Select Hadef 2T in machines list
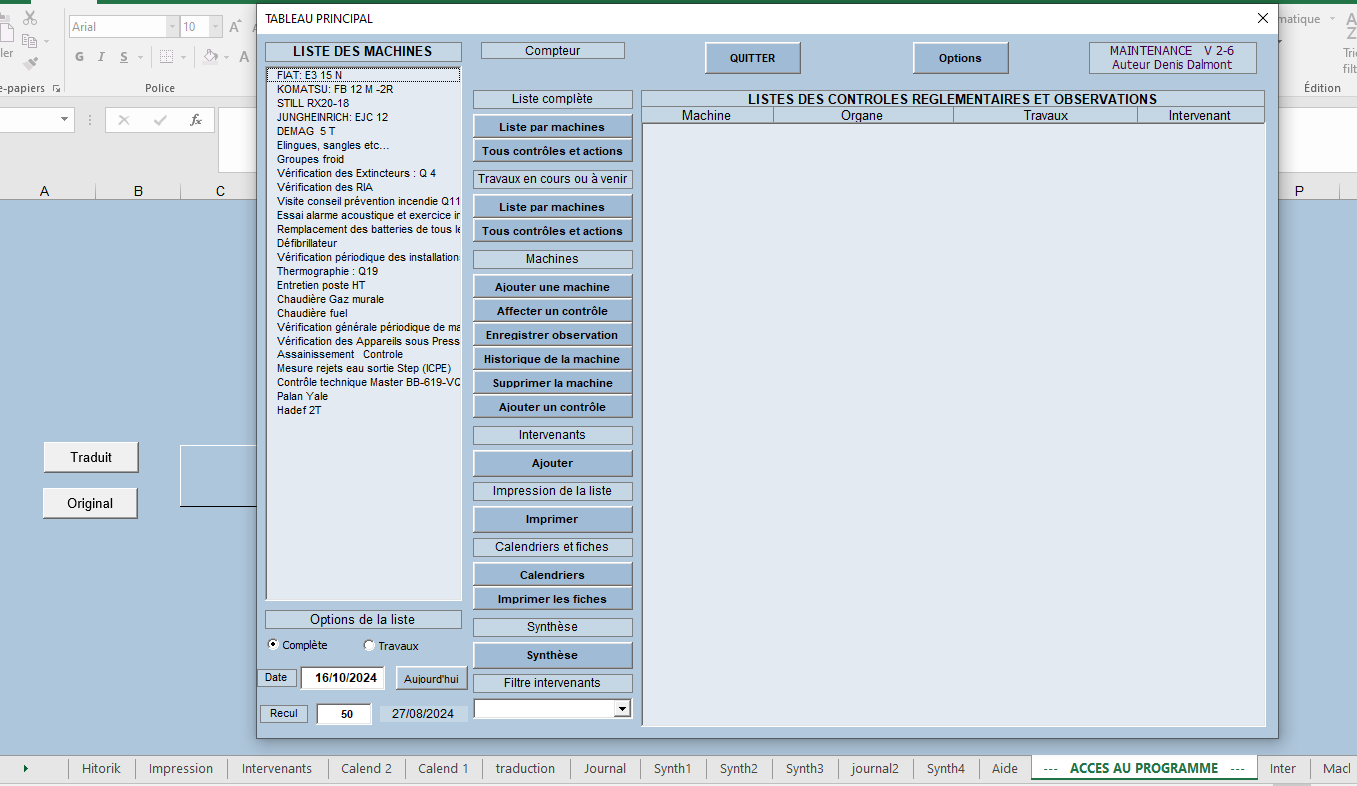The width and height of the screenshot is (1357, 786). [x=364, y=410]
